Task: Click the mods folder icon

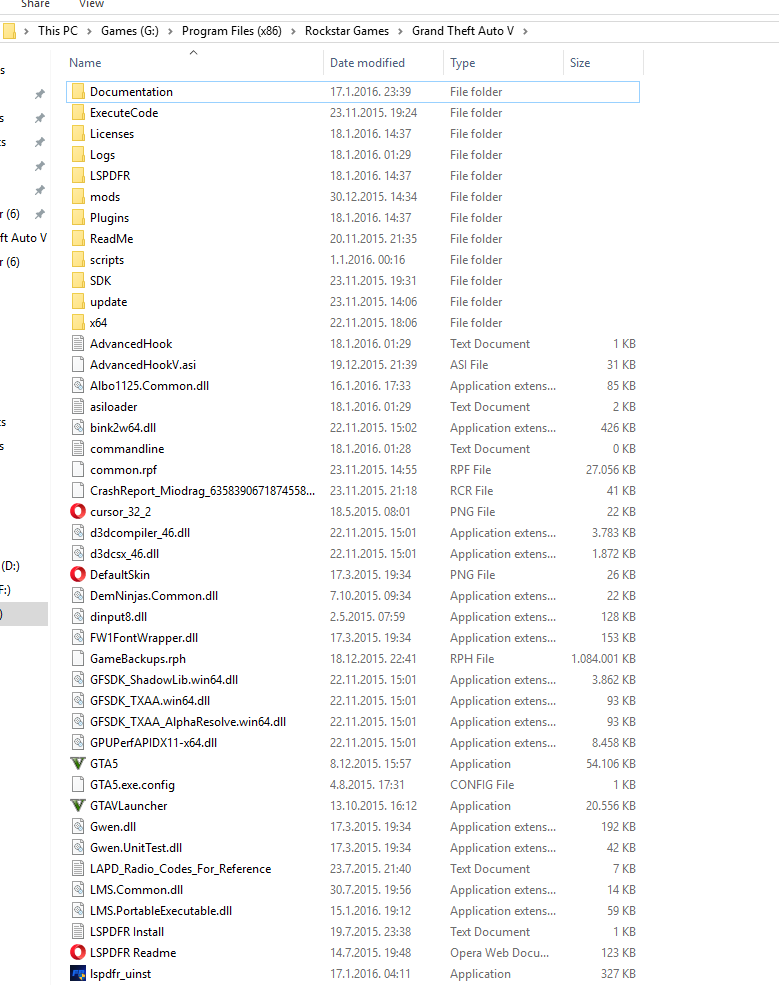Action: click(x=78, y=197)
